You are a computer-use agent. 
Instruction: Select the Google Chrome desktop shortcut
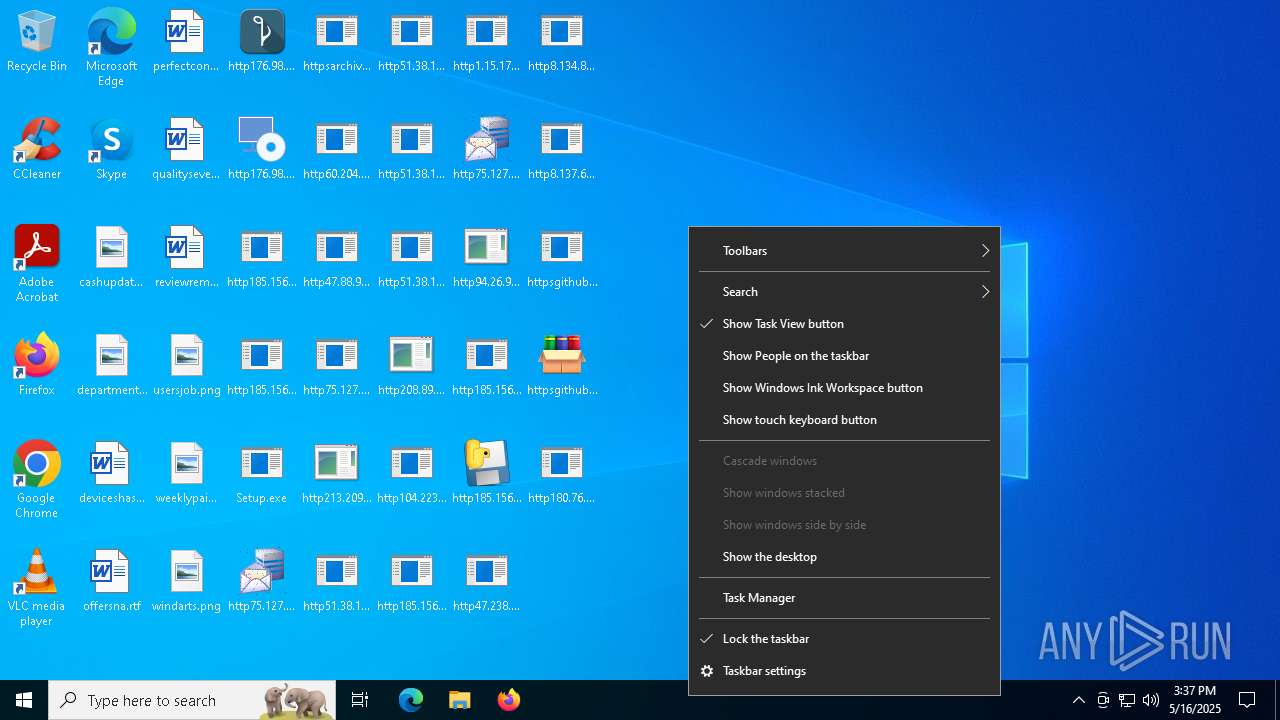pos(37,480)
